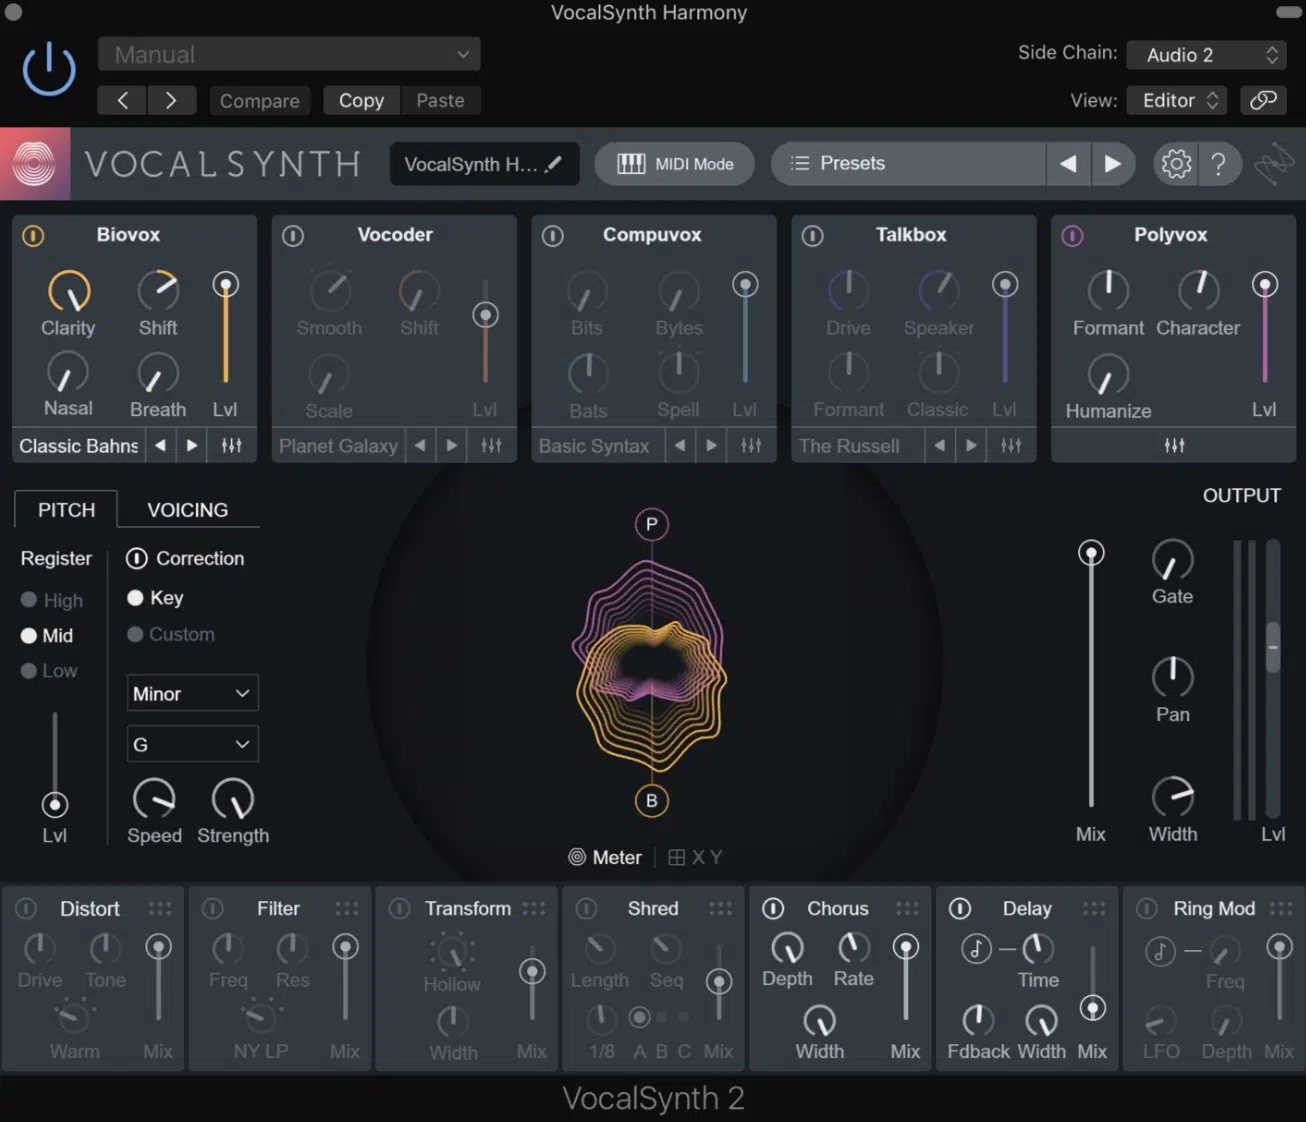
Task: Open the Planet Galaxy preset name
Action: (338, 446)
